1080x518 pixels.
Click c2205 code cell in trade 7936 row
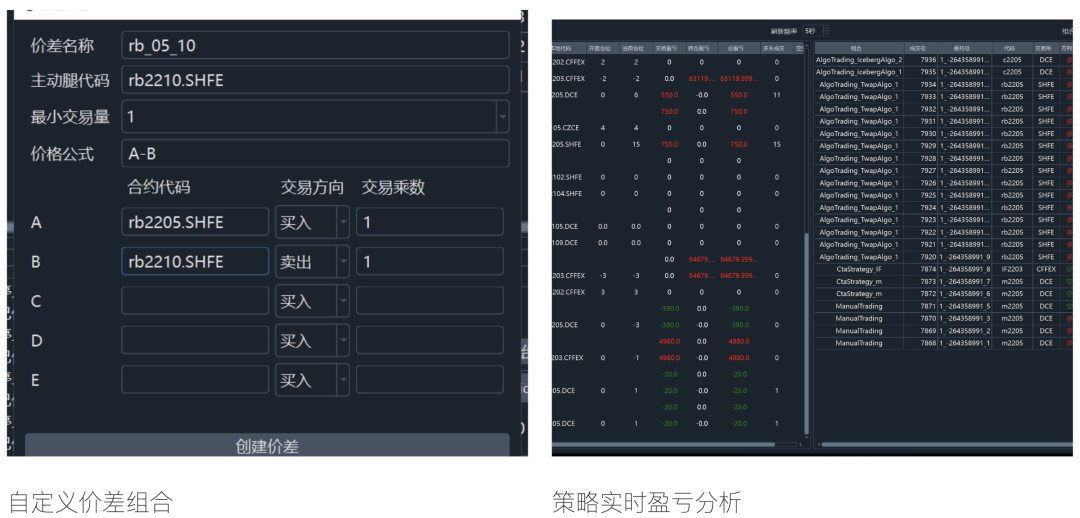click(1012, 60)
